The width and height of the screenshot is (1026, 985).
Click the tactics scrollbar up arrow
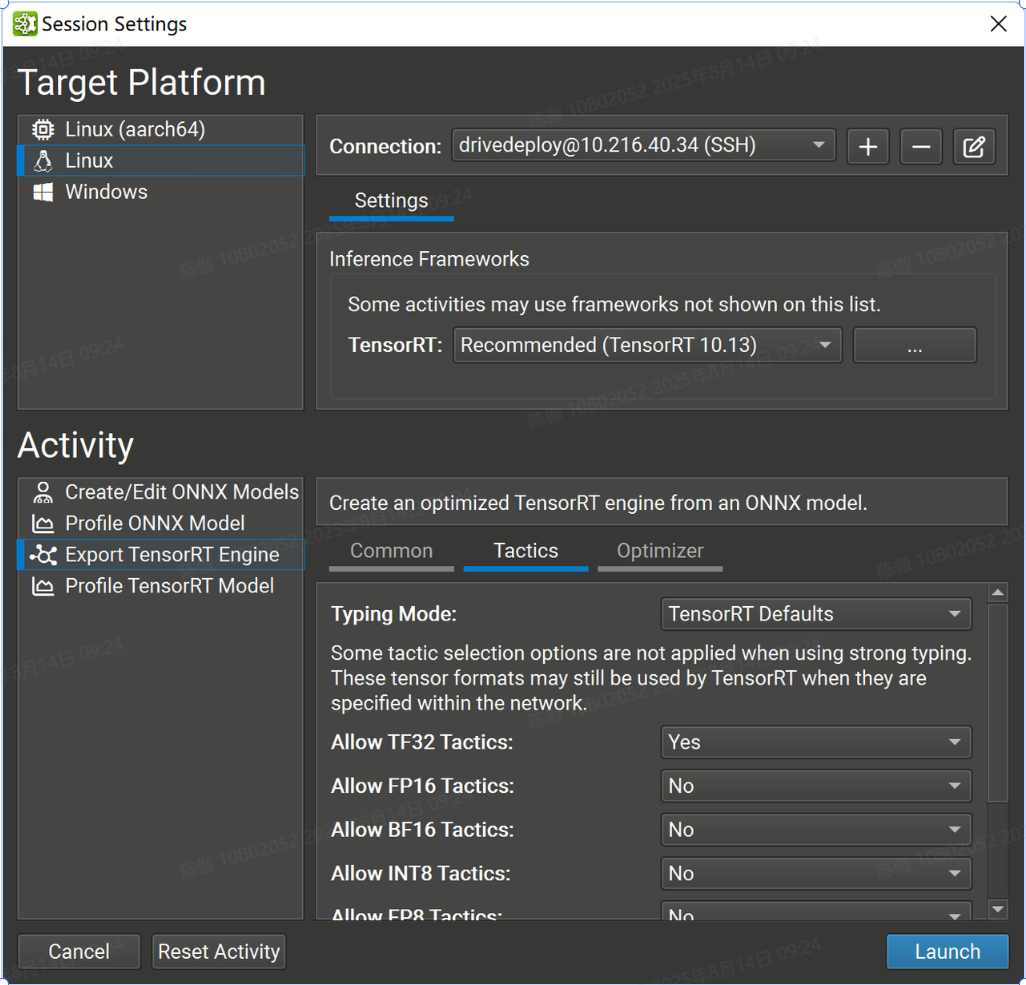point(997,593)
